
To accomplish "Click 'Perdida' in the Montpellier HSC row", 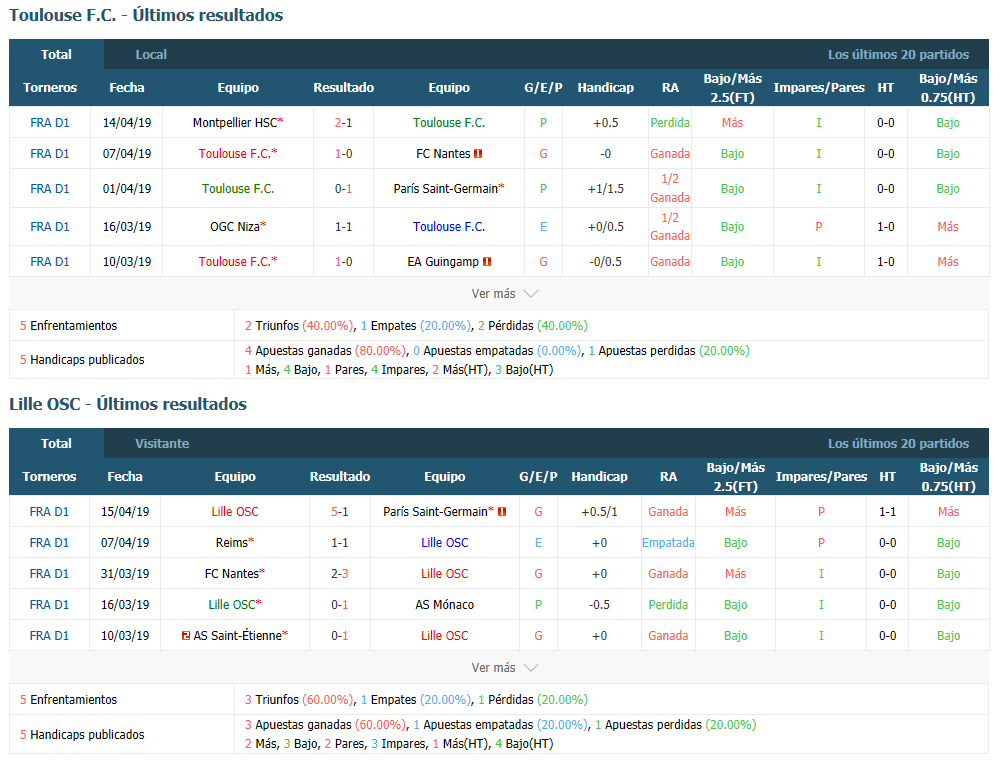I will [x=670, y=123].
